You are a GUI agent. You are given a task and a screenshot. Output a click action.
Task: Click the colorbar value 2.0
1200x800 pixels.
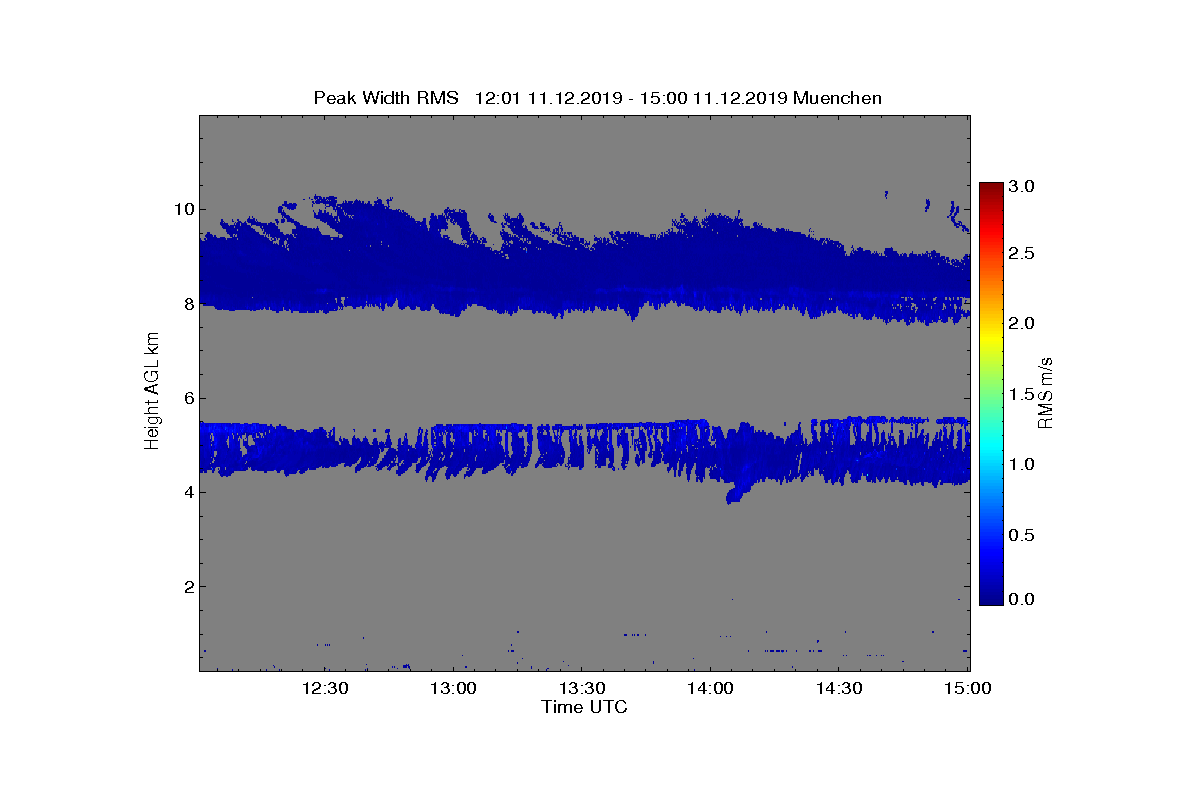pos(1021,323)
